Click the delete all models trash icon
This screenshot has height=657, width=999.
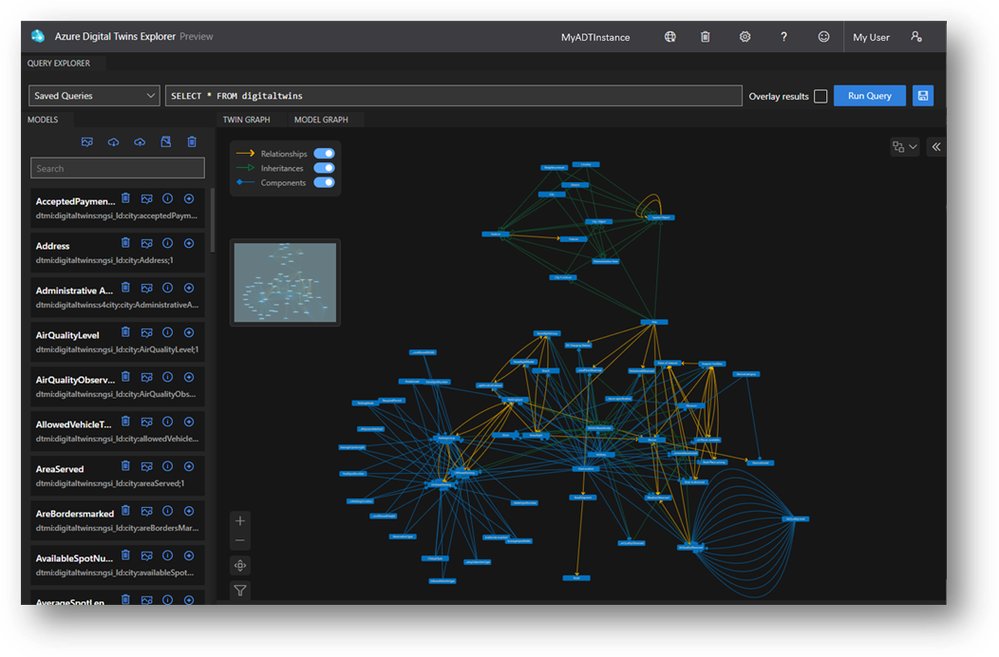(192, 142)
